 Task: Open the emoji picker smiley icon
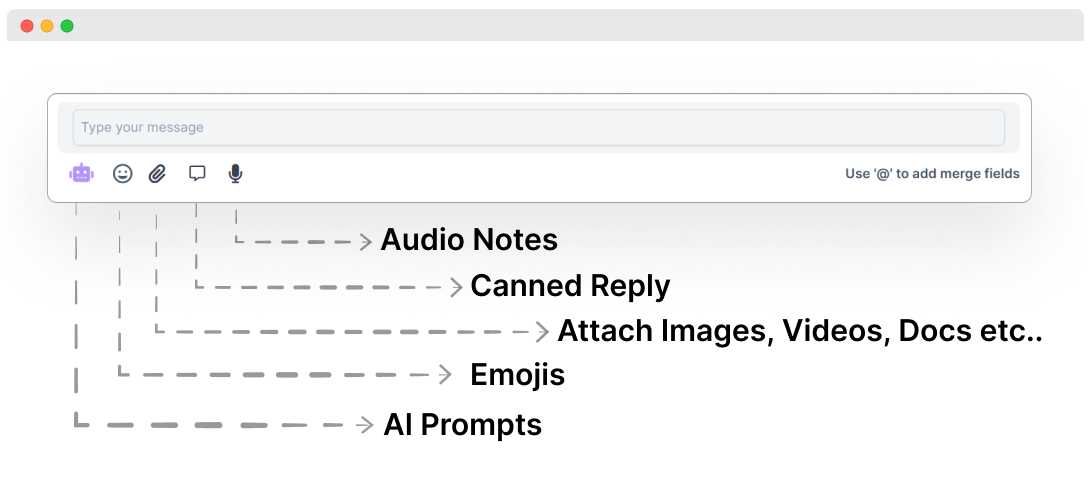[122, 173]
